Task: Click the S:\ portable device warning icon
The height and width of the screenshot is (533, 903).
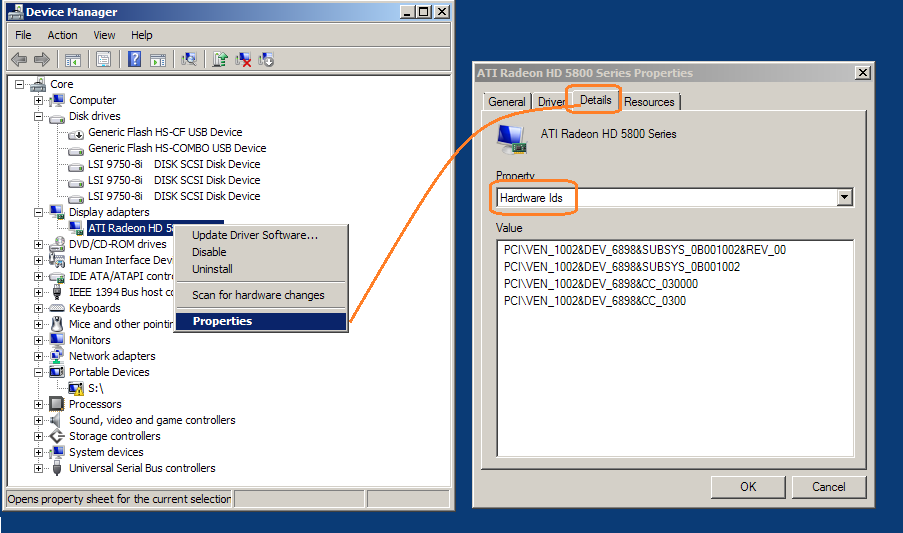Action: point(76,389)
